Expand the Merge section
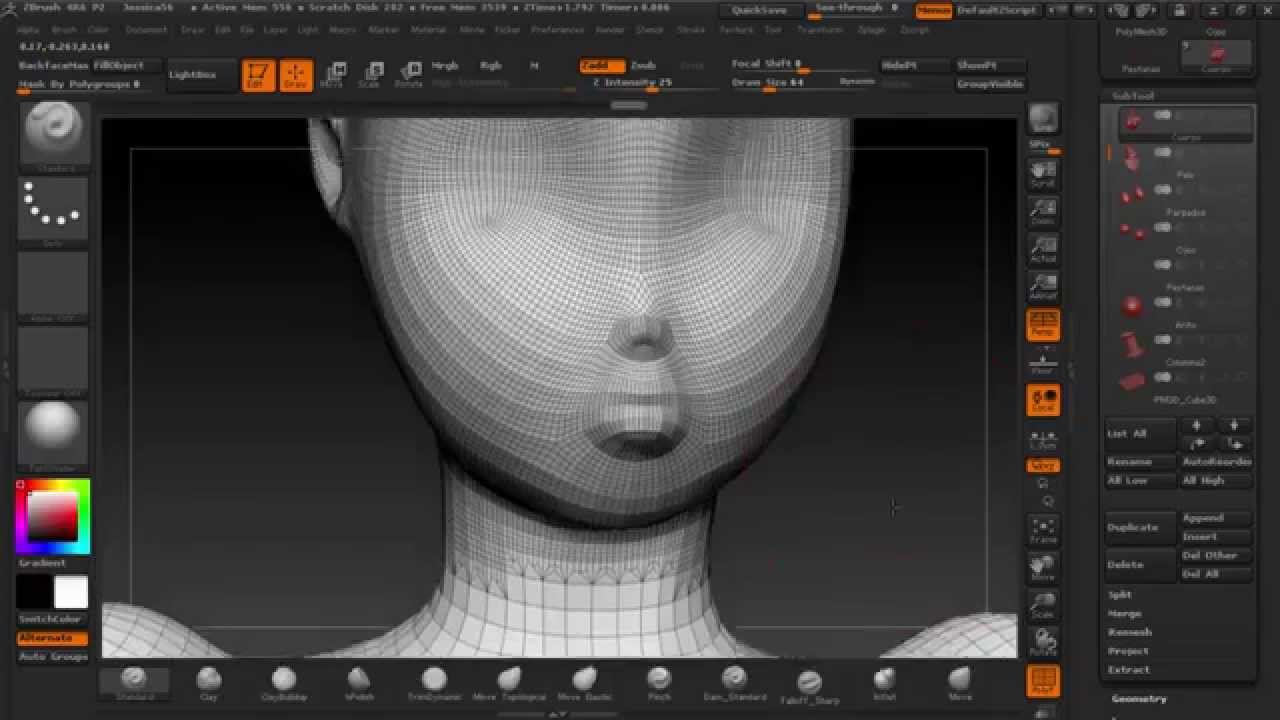 [1124, 614]
